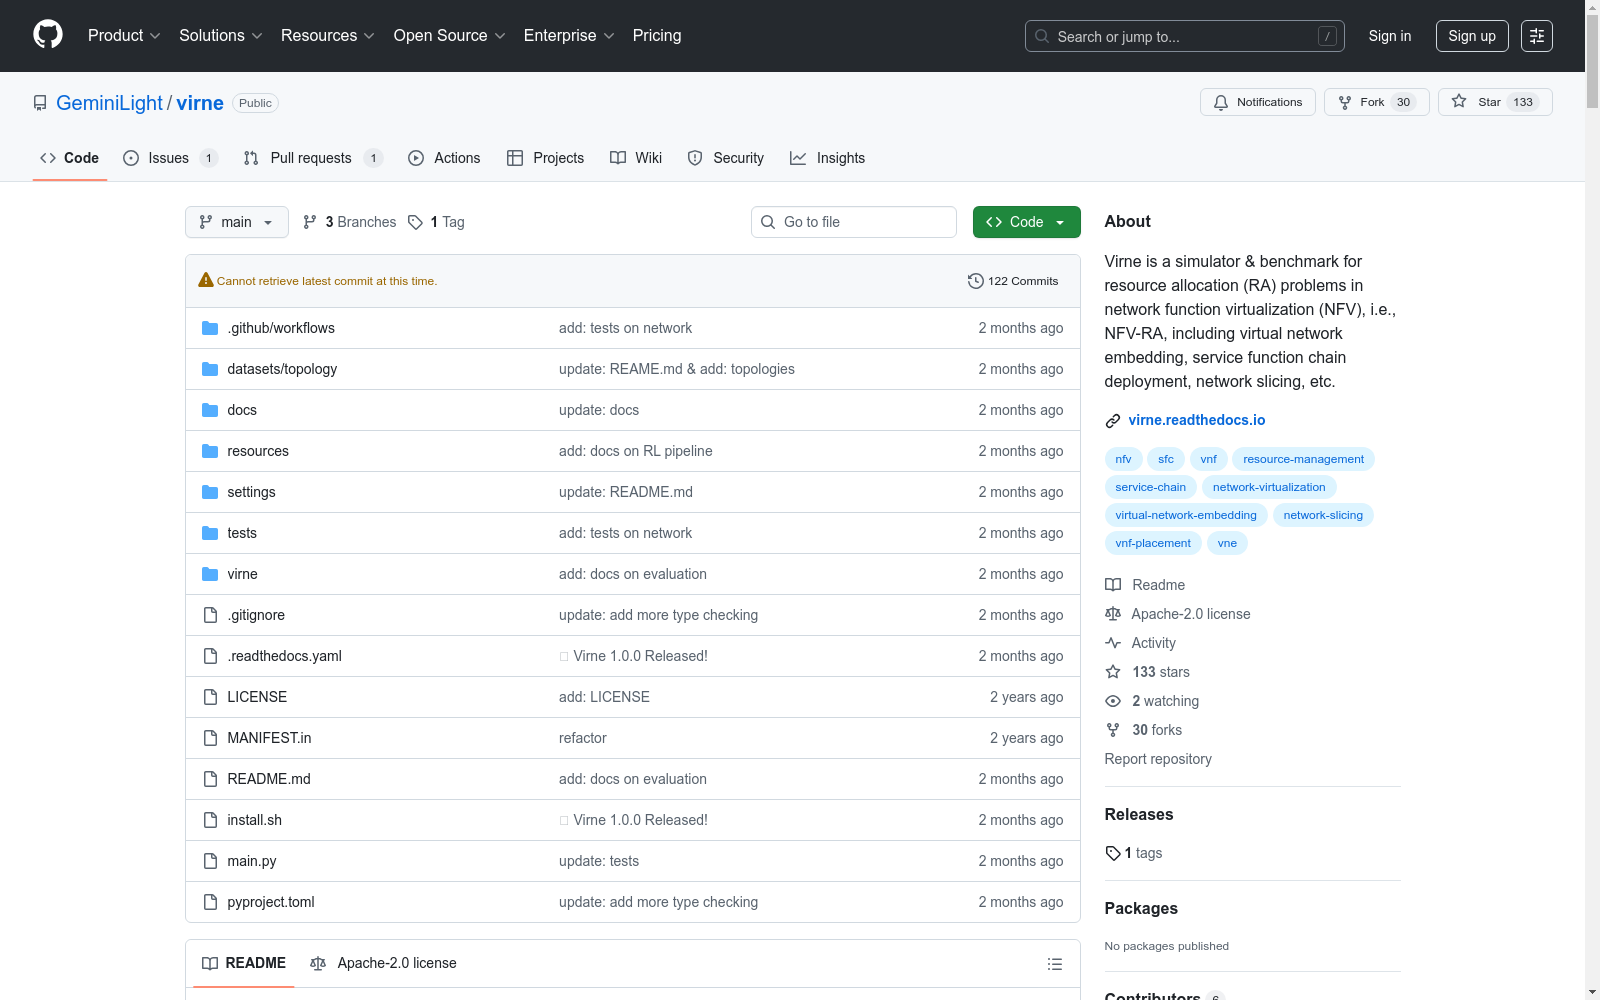Open the Pricing link
The image size is (1600, 1000).
[657, 35]
